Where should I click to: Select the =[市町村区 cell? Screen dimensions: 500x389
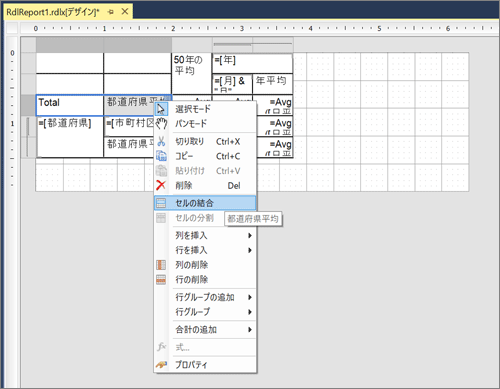tap(129, 126)
